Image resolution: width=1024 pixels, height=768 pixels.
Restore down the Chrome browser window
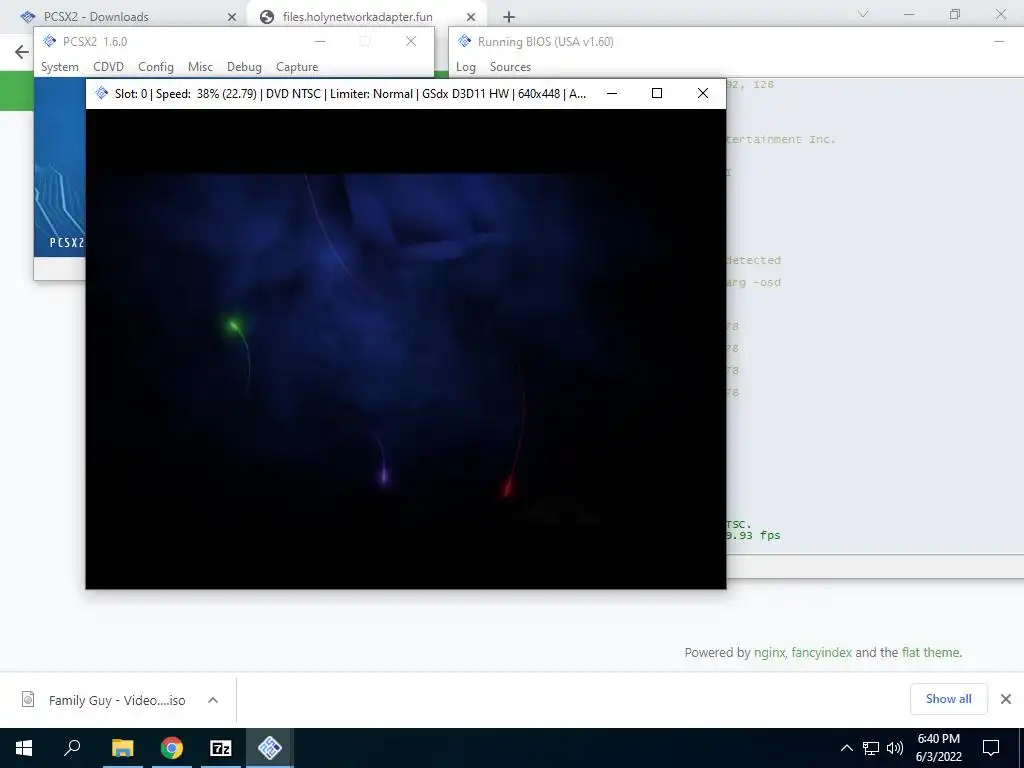point(955,14)
